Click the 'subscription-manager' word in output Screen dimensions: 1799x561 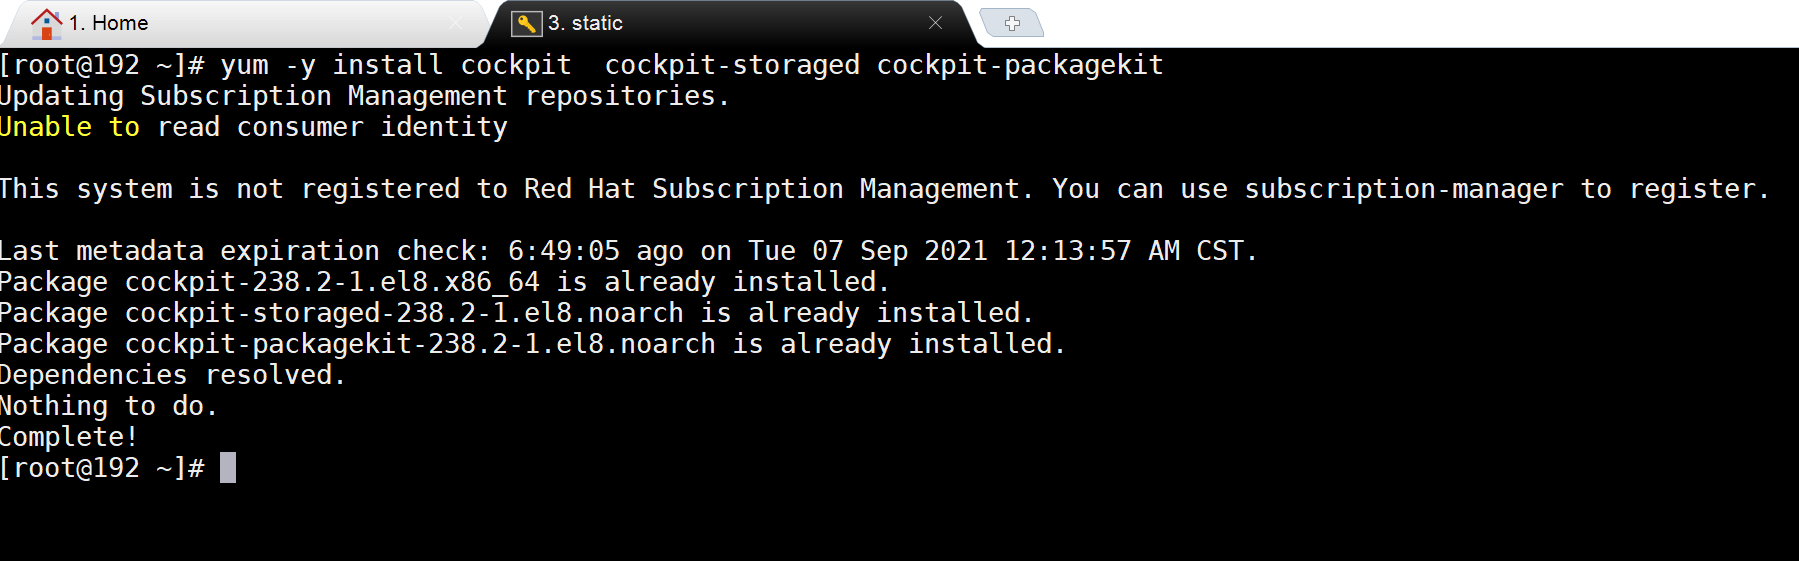[1404, 189]
